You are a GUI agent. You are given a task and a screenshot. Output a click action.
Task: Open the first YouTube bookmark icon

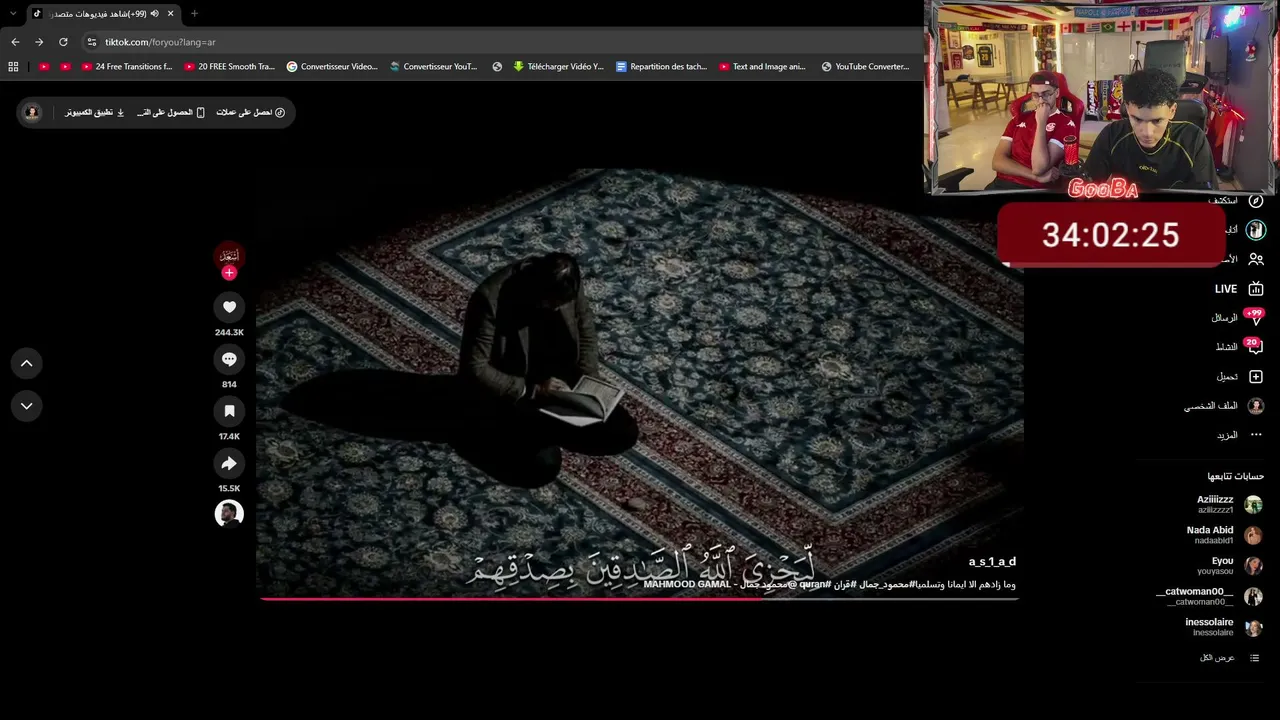pos(44,67)
